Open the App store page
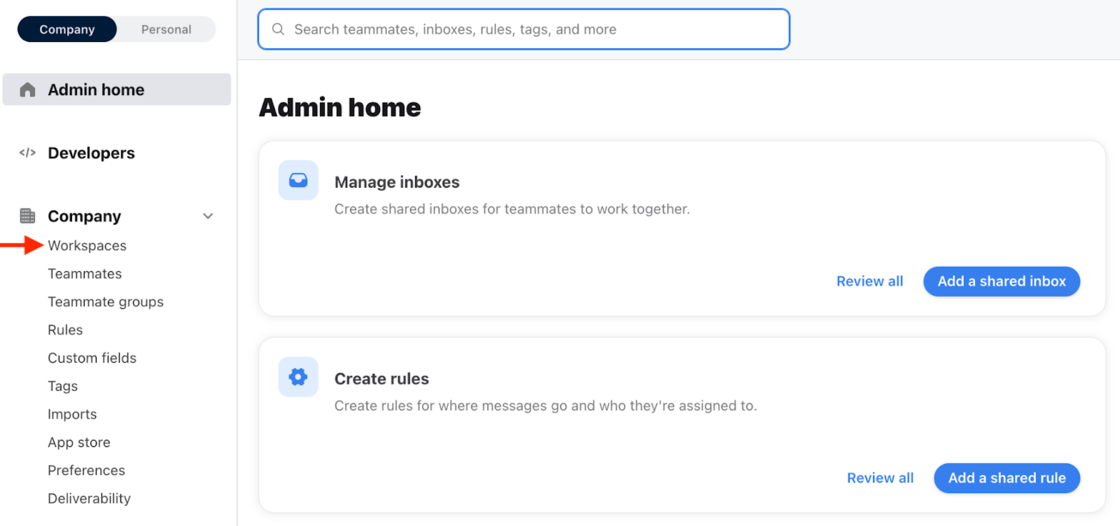 [79, 442]
